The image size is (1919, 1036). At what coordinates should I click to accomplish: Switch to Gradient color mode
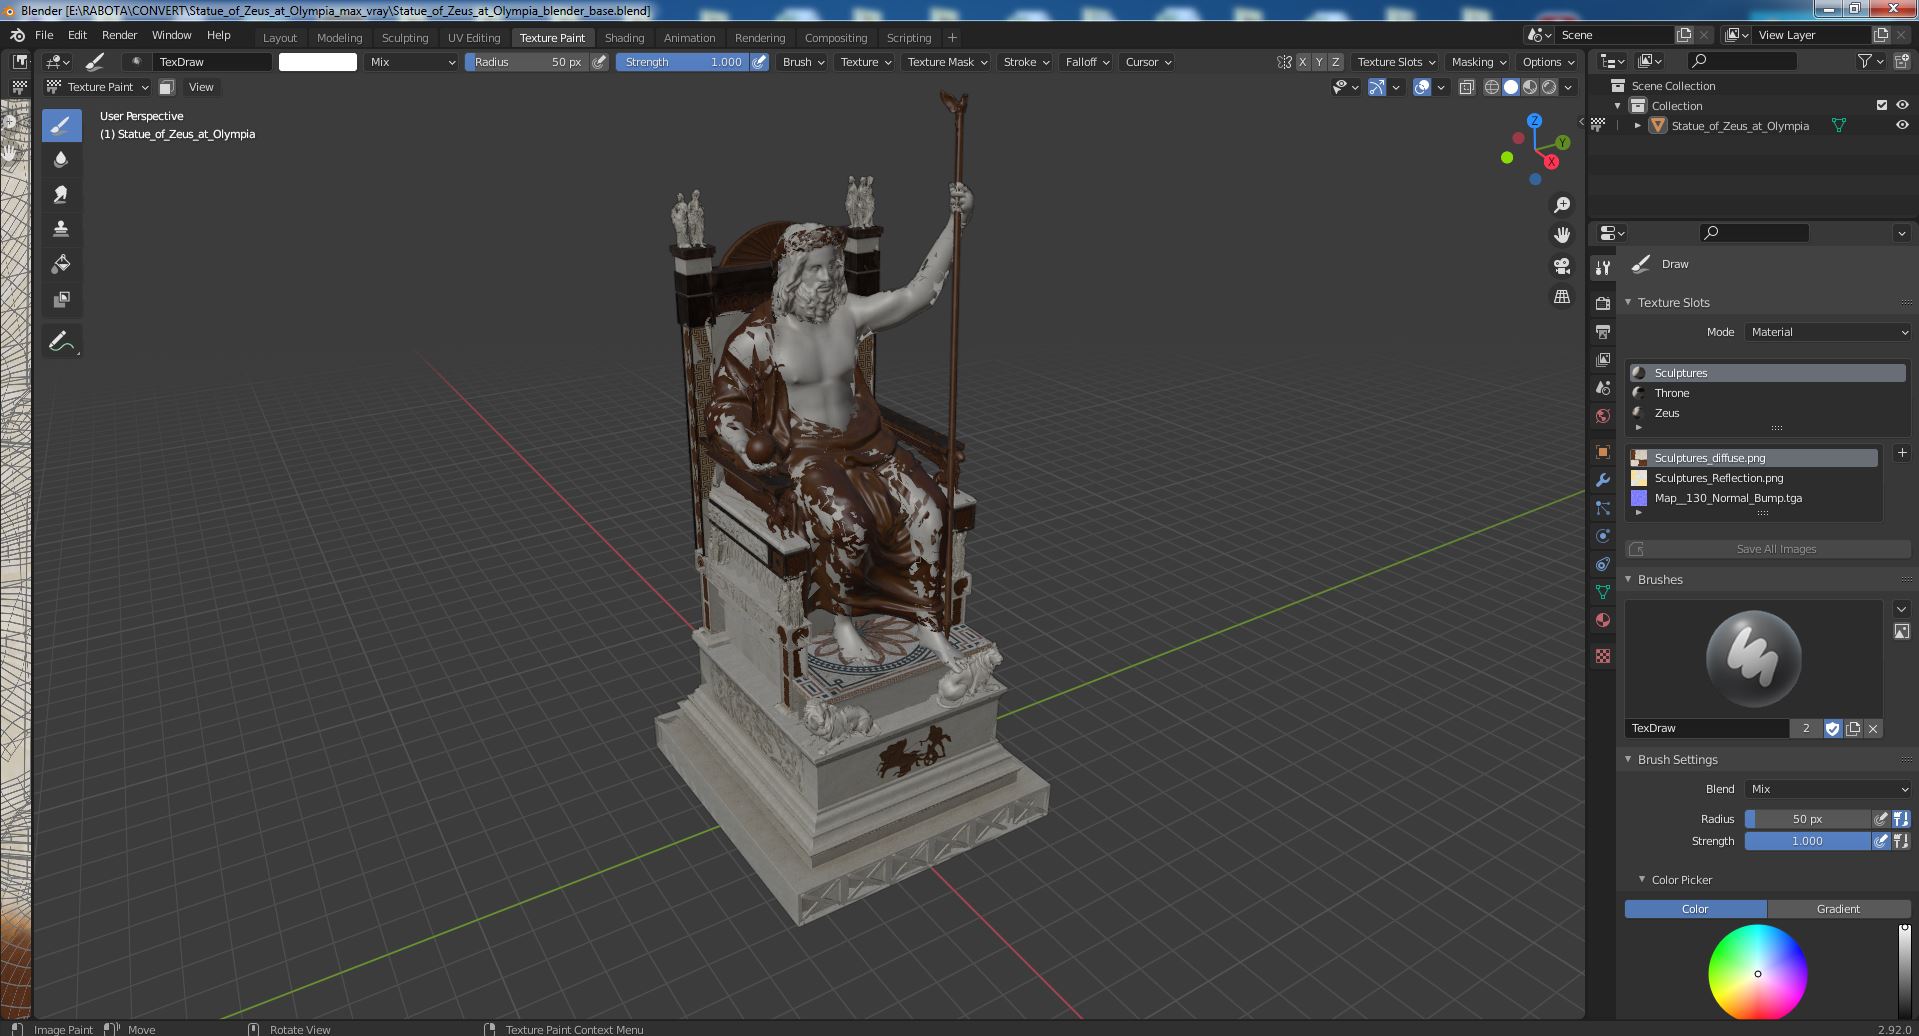(1838, 909)
